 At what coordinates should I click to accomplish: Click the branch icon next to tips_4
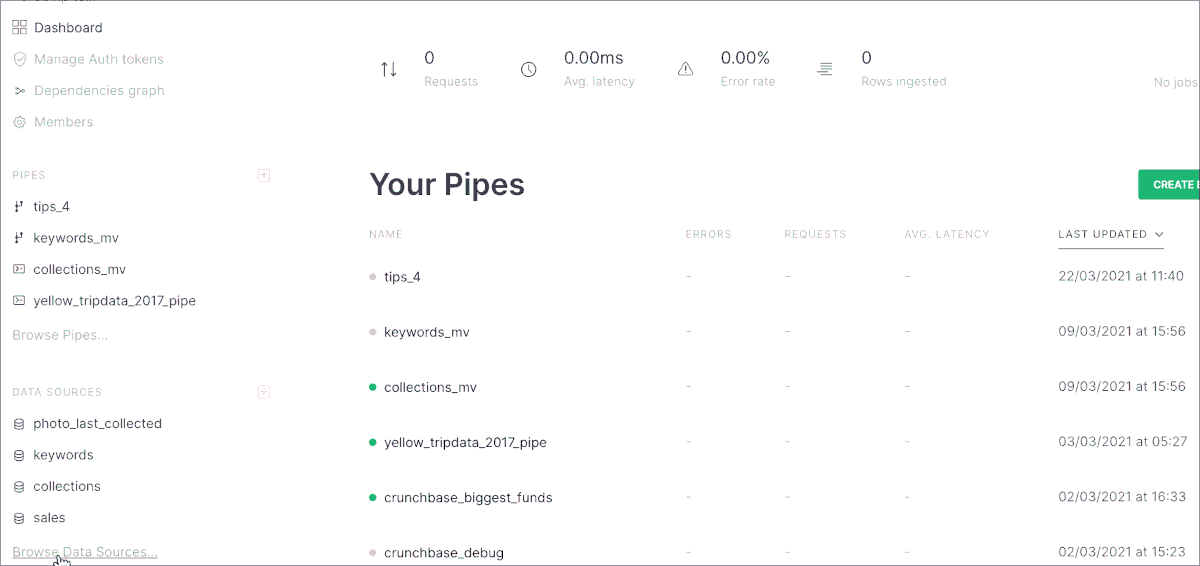tap(19, 207)
